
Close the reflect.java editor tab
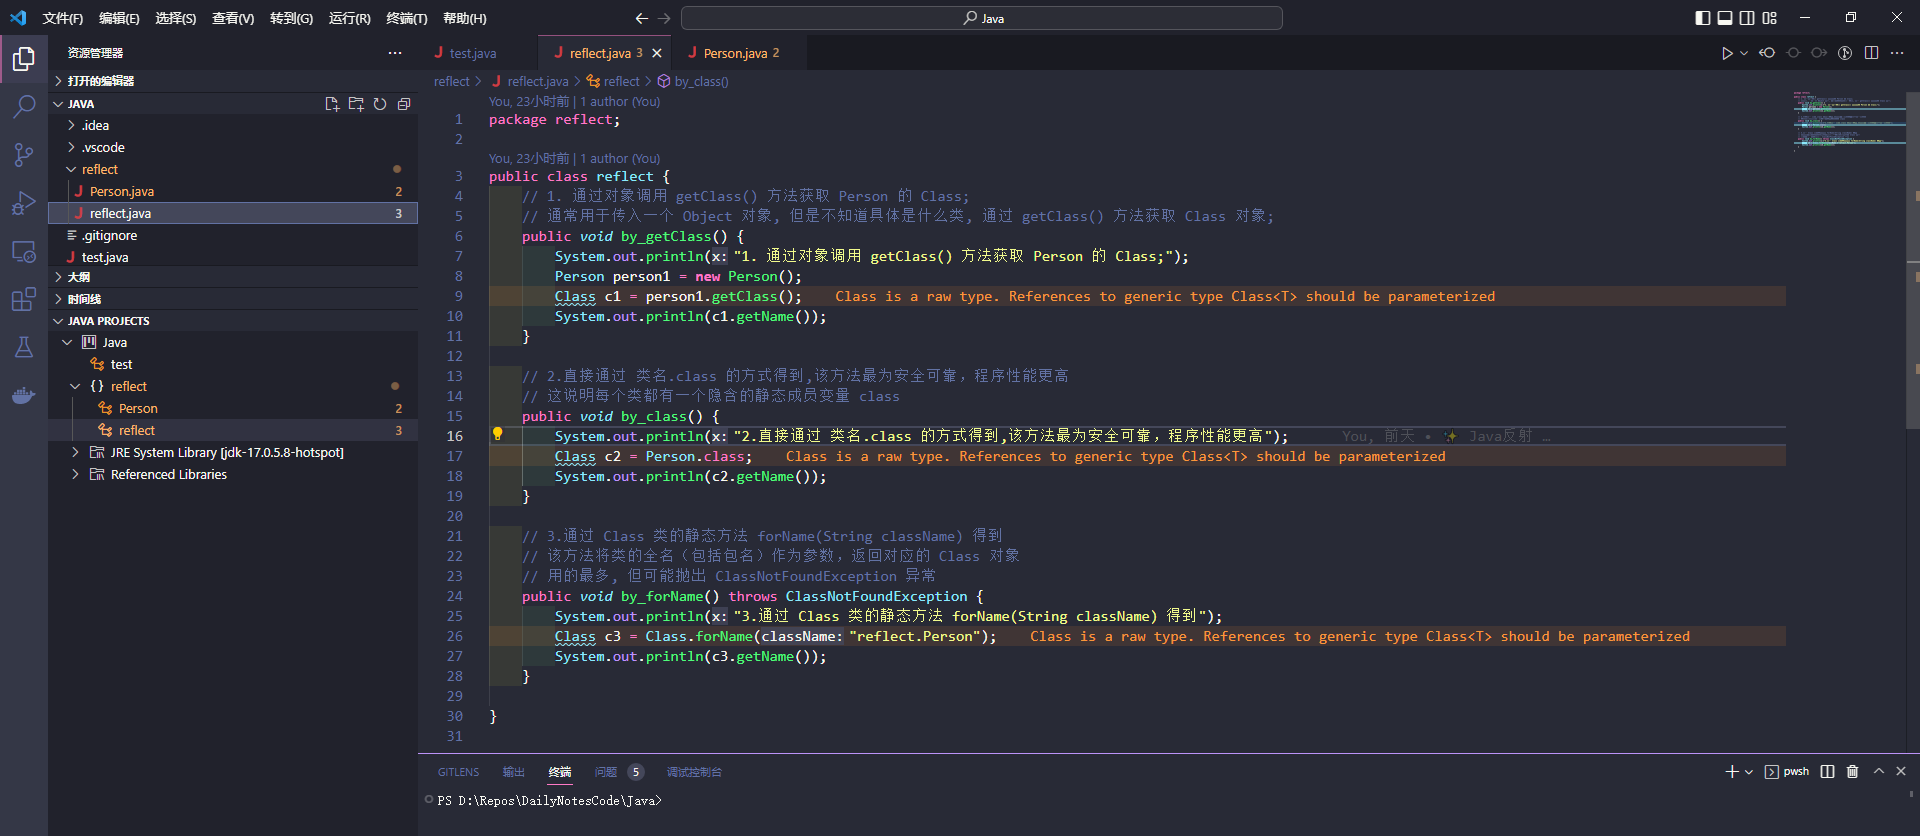(657, 53)
